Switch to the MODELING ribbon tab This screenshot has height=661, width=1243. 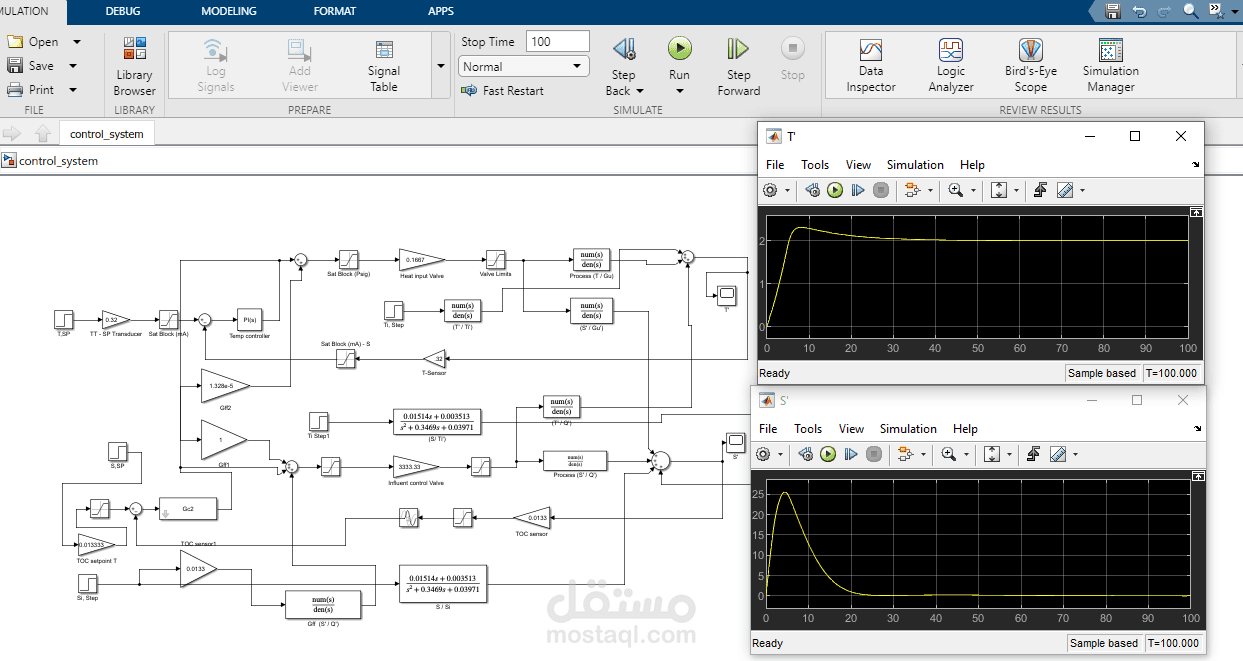(229, 12)
